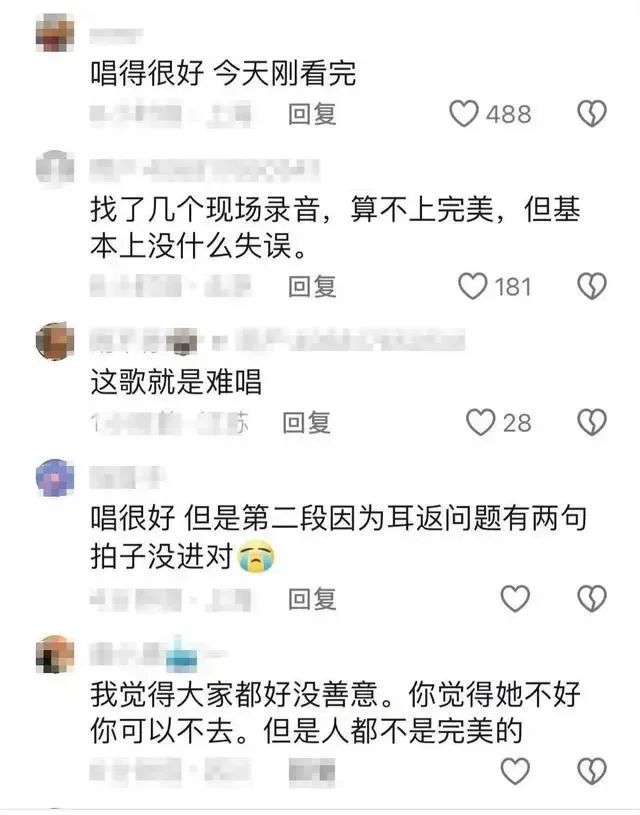640x815 pixels.
Task: Dislike the '这歌就是难唱' comment
Action: [x=592, y=422]
